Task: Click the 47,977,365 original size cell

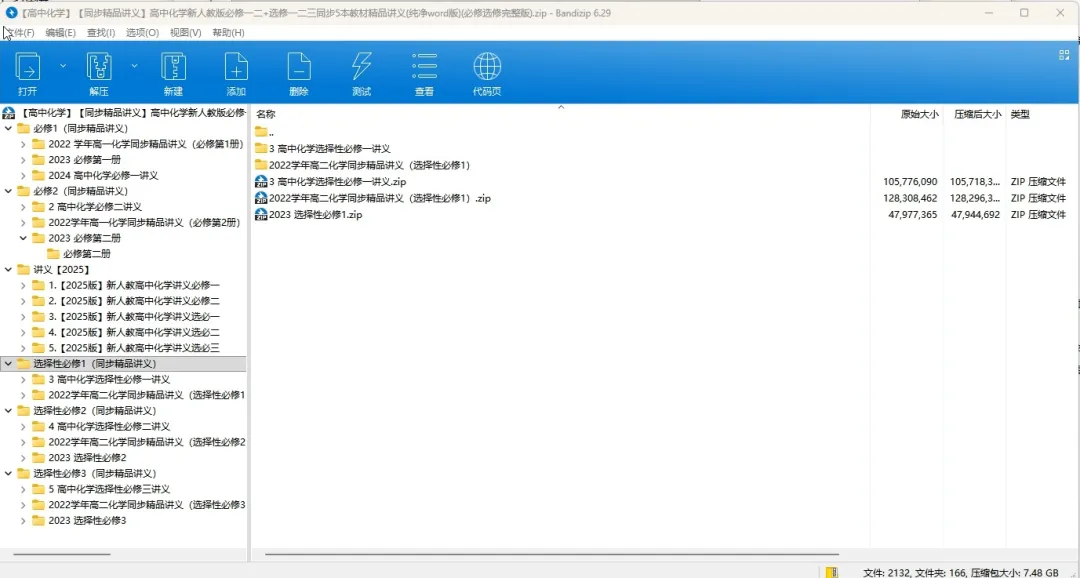Action: coord(913,215)
